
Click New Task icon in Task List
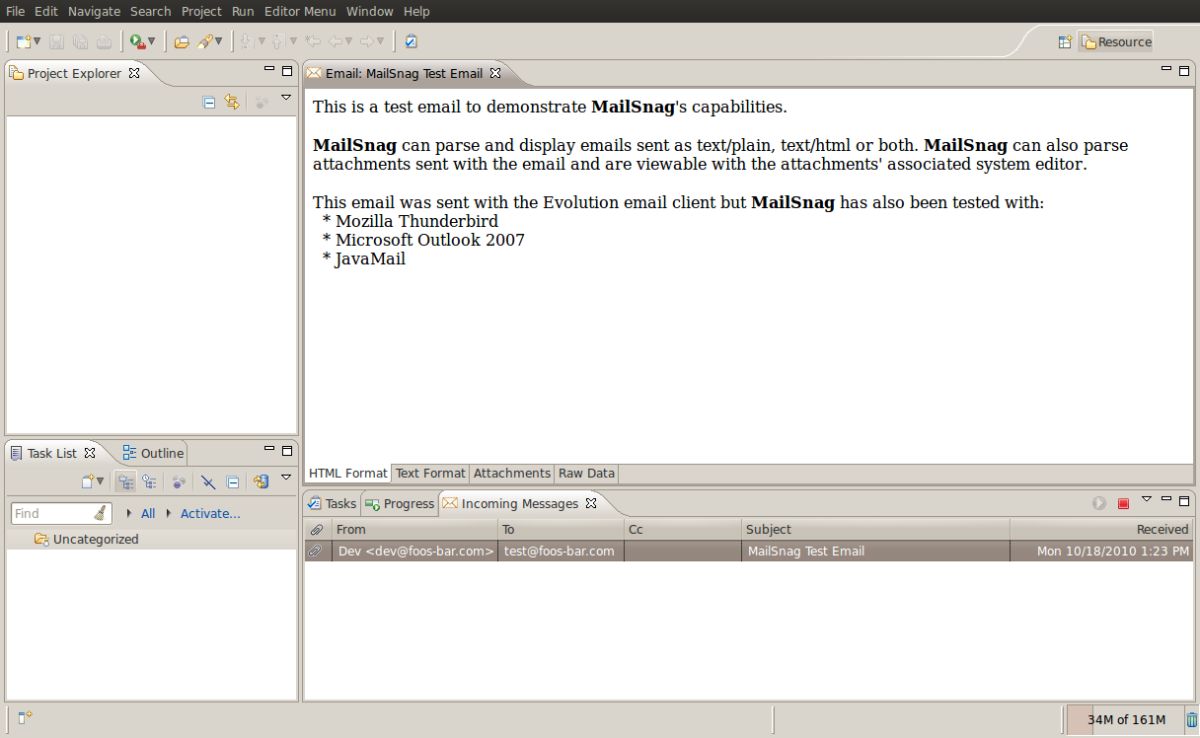point(89,482)
